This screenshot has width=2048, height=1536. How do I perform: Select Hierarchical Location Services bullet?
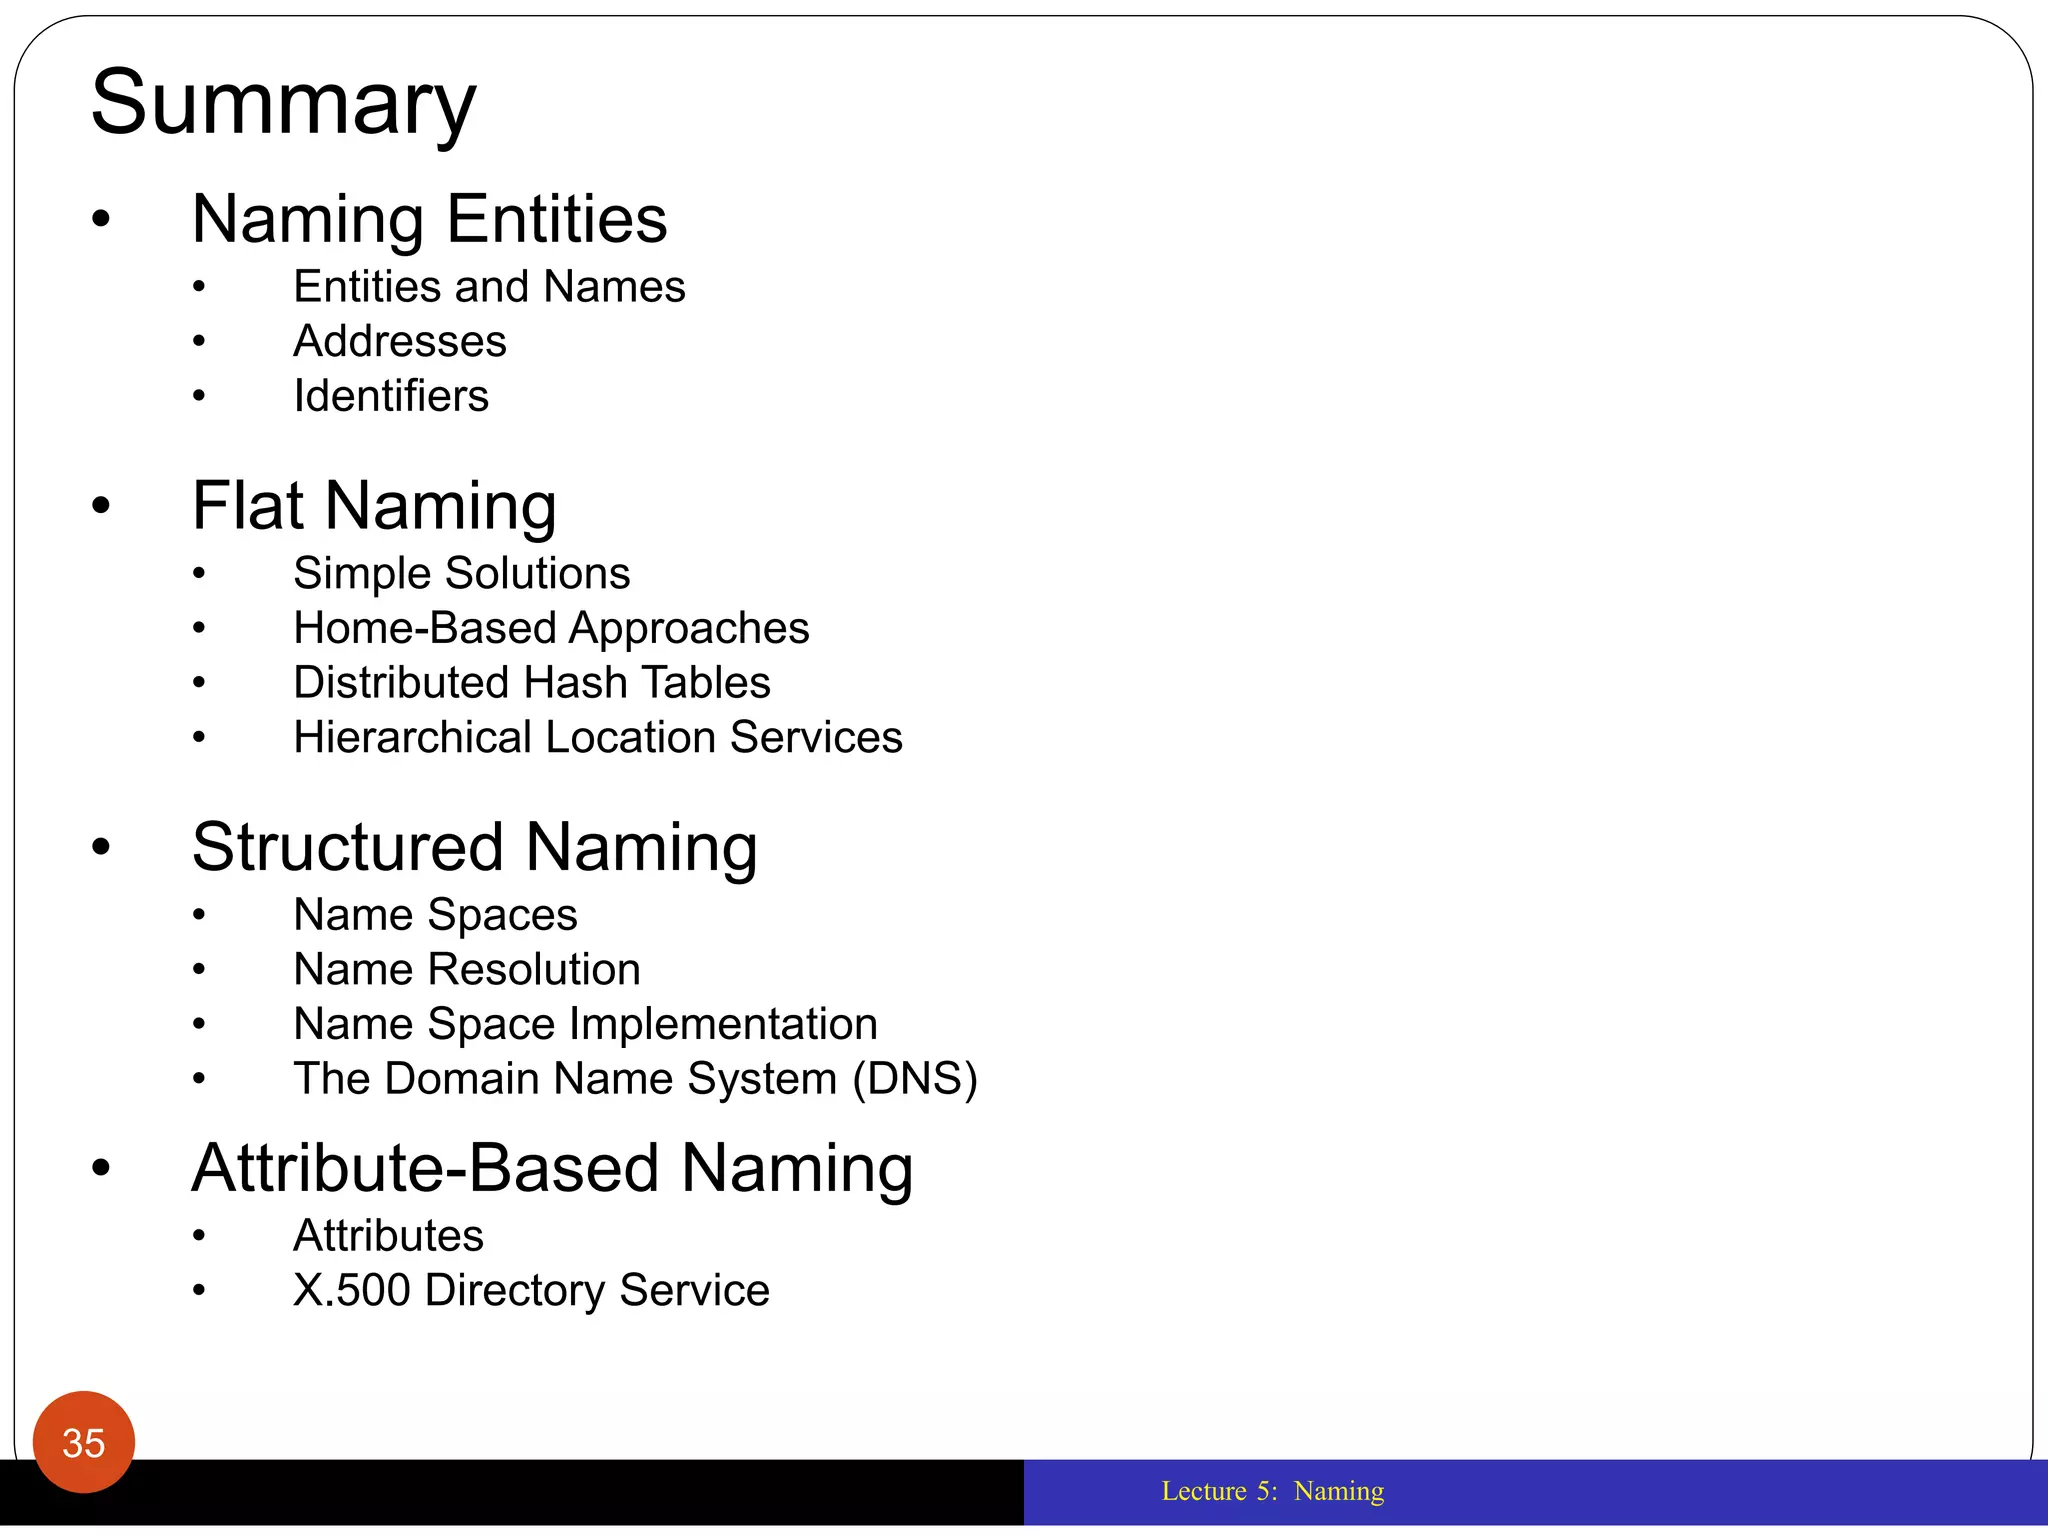(597, 738)
